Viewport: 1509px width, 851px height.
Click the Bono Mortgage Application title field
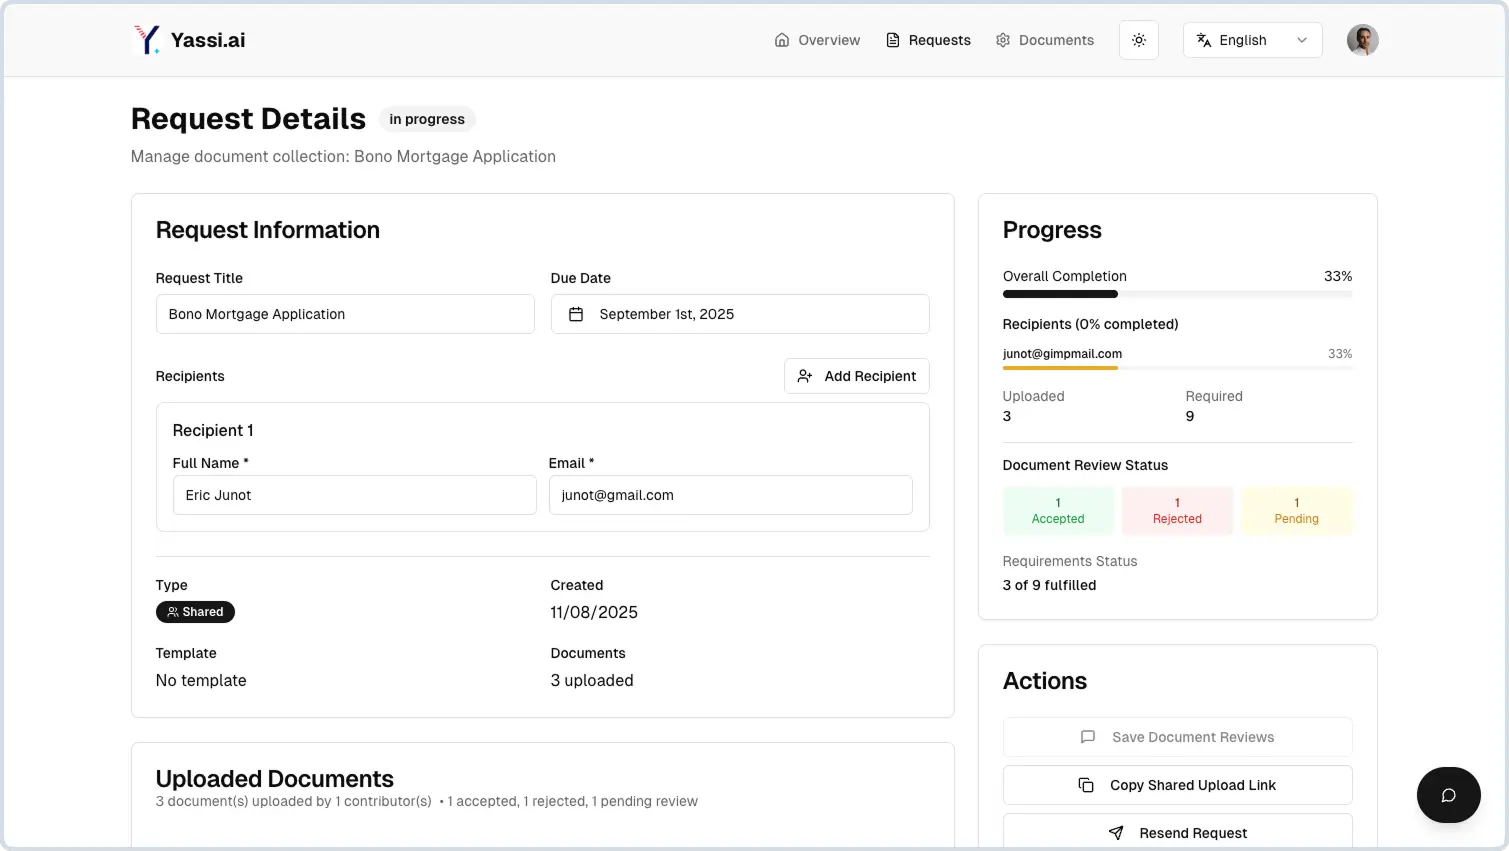tap(345, 313)
